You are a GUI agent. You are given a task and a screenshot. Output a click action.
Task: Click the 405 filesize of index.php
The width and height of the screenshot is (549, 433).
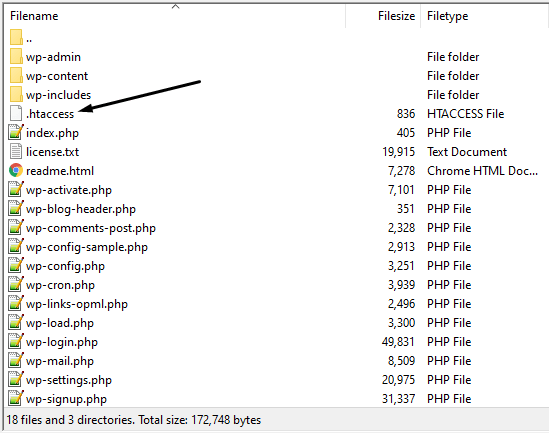(406, 133)
